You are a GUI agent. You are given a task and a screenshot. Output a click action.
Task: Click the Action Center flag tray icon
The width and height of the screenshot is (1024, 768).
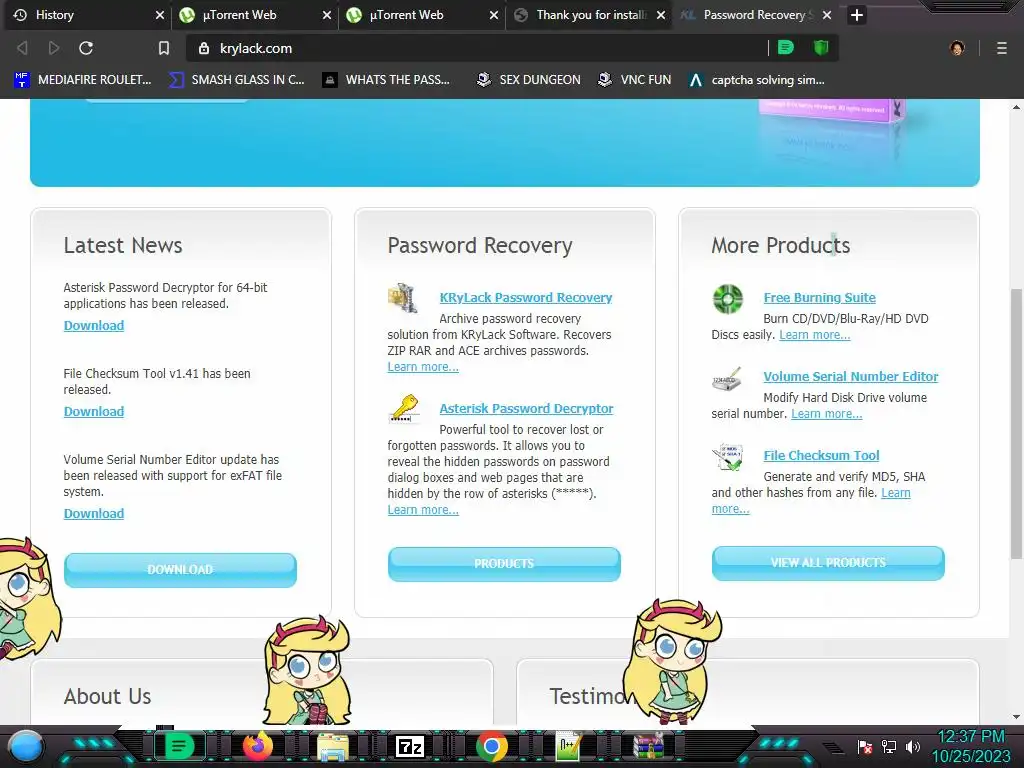[865, 746]
